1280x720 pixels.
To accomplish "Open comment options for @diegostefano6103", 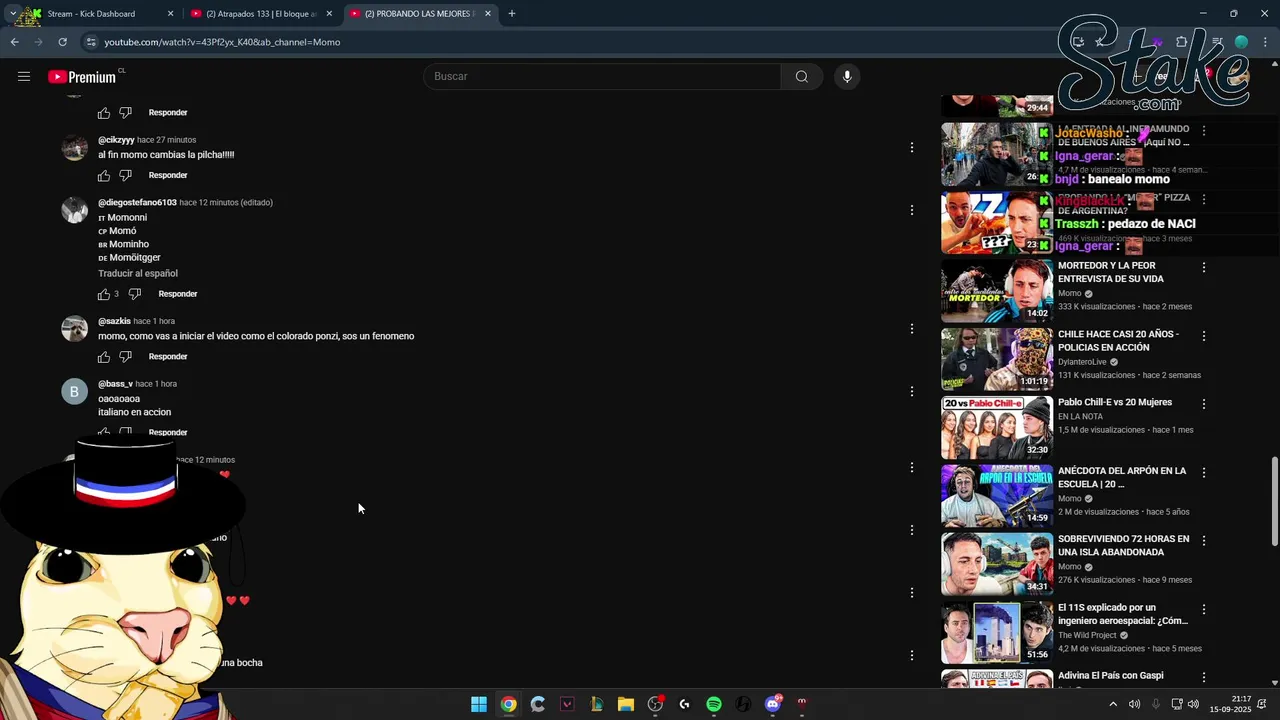I will (x=911, y=210).
